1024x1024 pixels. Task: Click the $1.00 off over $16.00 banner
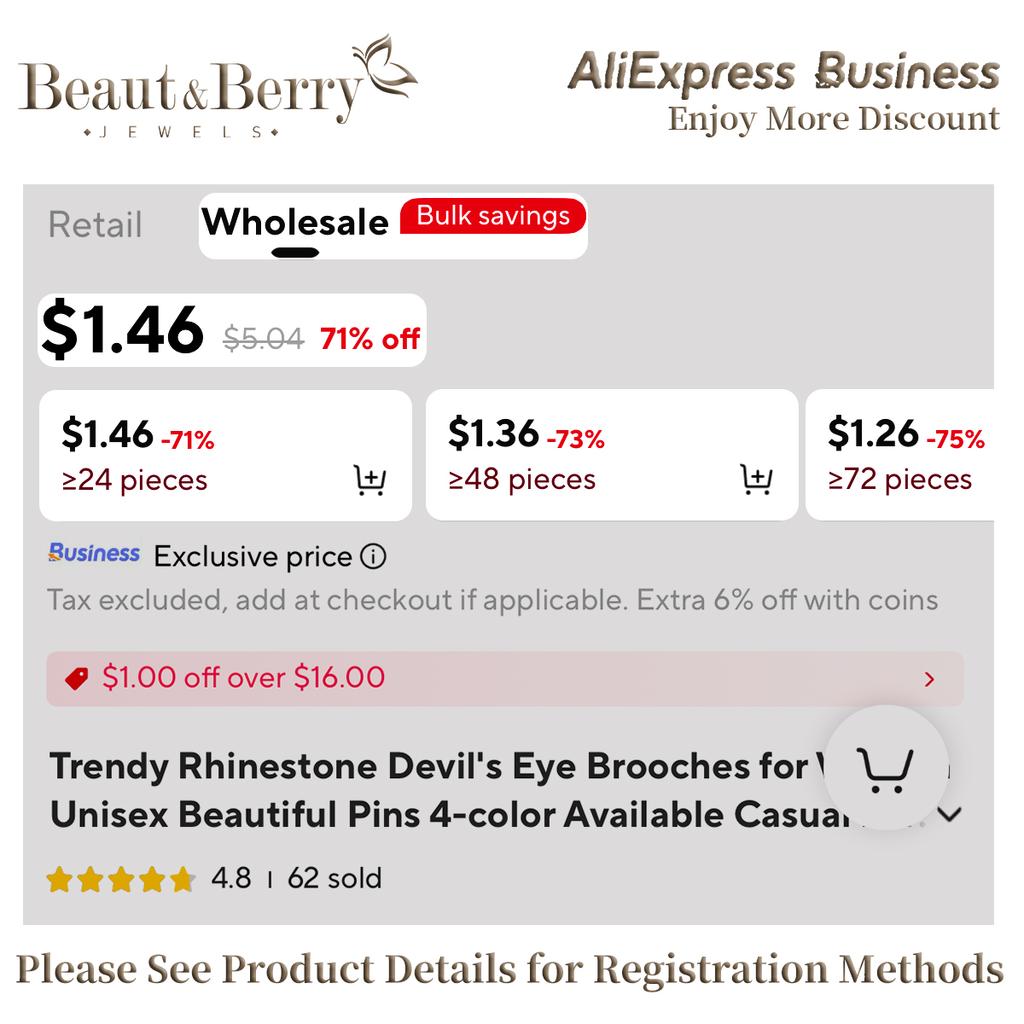(500, 679)
